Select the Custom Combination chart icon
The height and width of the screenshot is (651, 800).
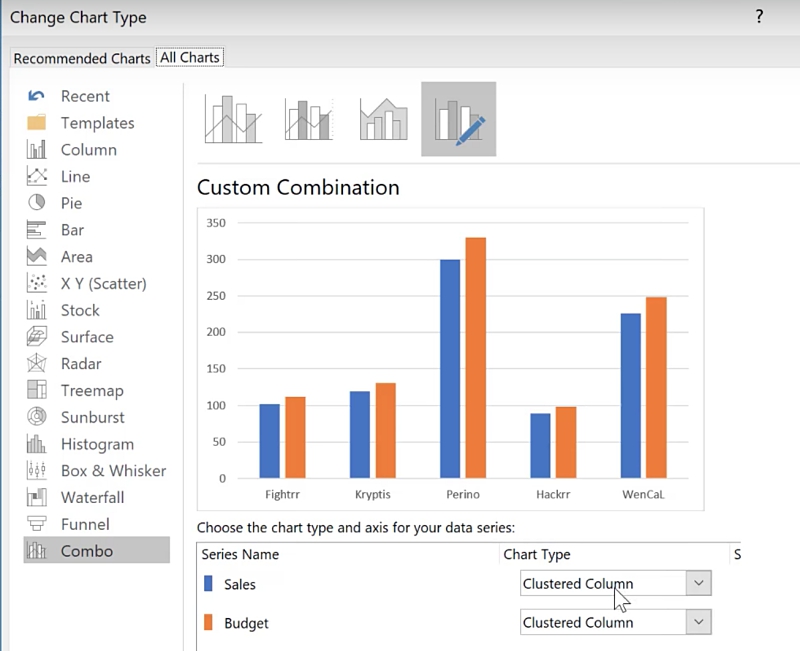point(459,119)
